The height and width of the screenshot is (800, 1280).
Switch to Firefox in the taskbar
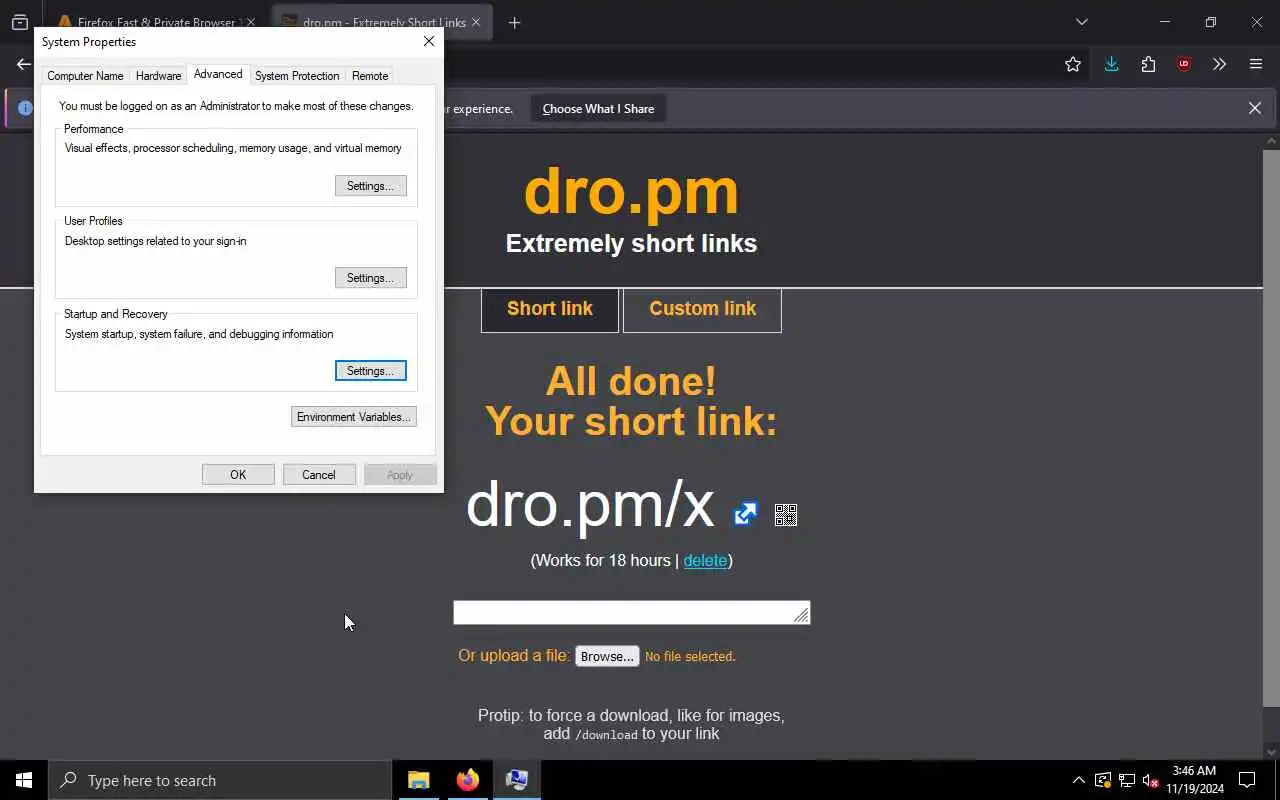pyautogui.click(x=467, y=780)
